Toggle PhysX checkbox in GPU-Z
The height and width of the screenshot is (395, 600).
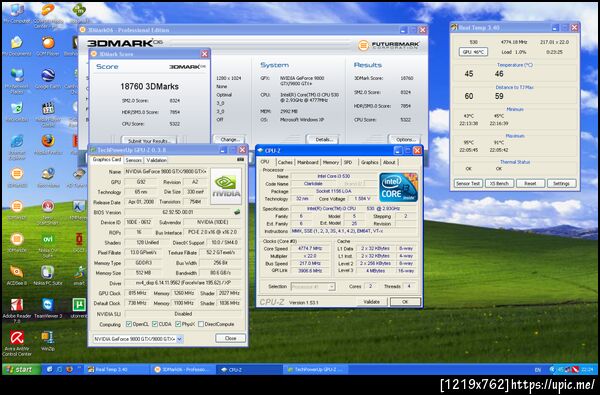(178, 324)
